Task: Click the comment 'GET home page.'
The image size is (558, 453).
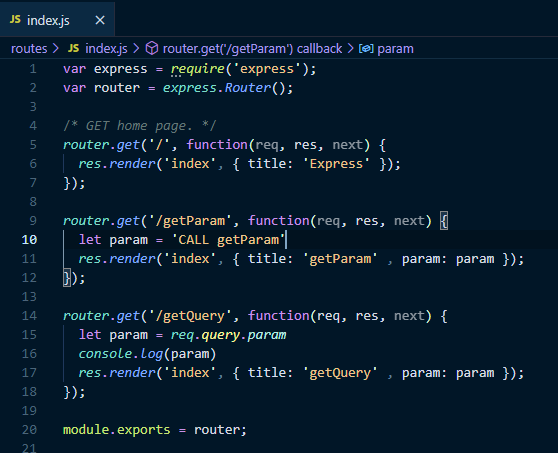Action: point(139,126)
